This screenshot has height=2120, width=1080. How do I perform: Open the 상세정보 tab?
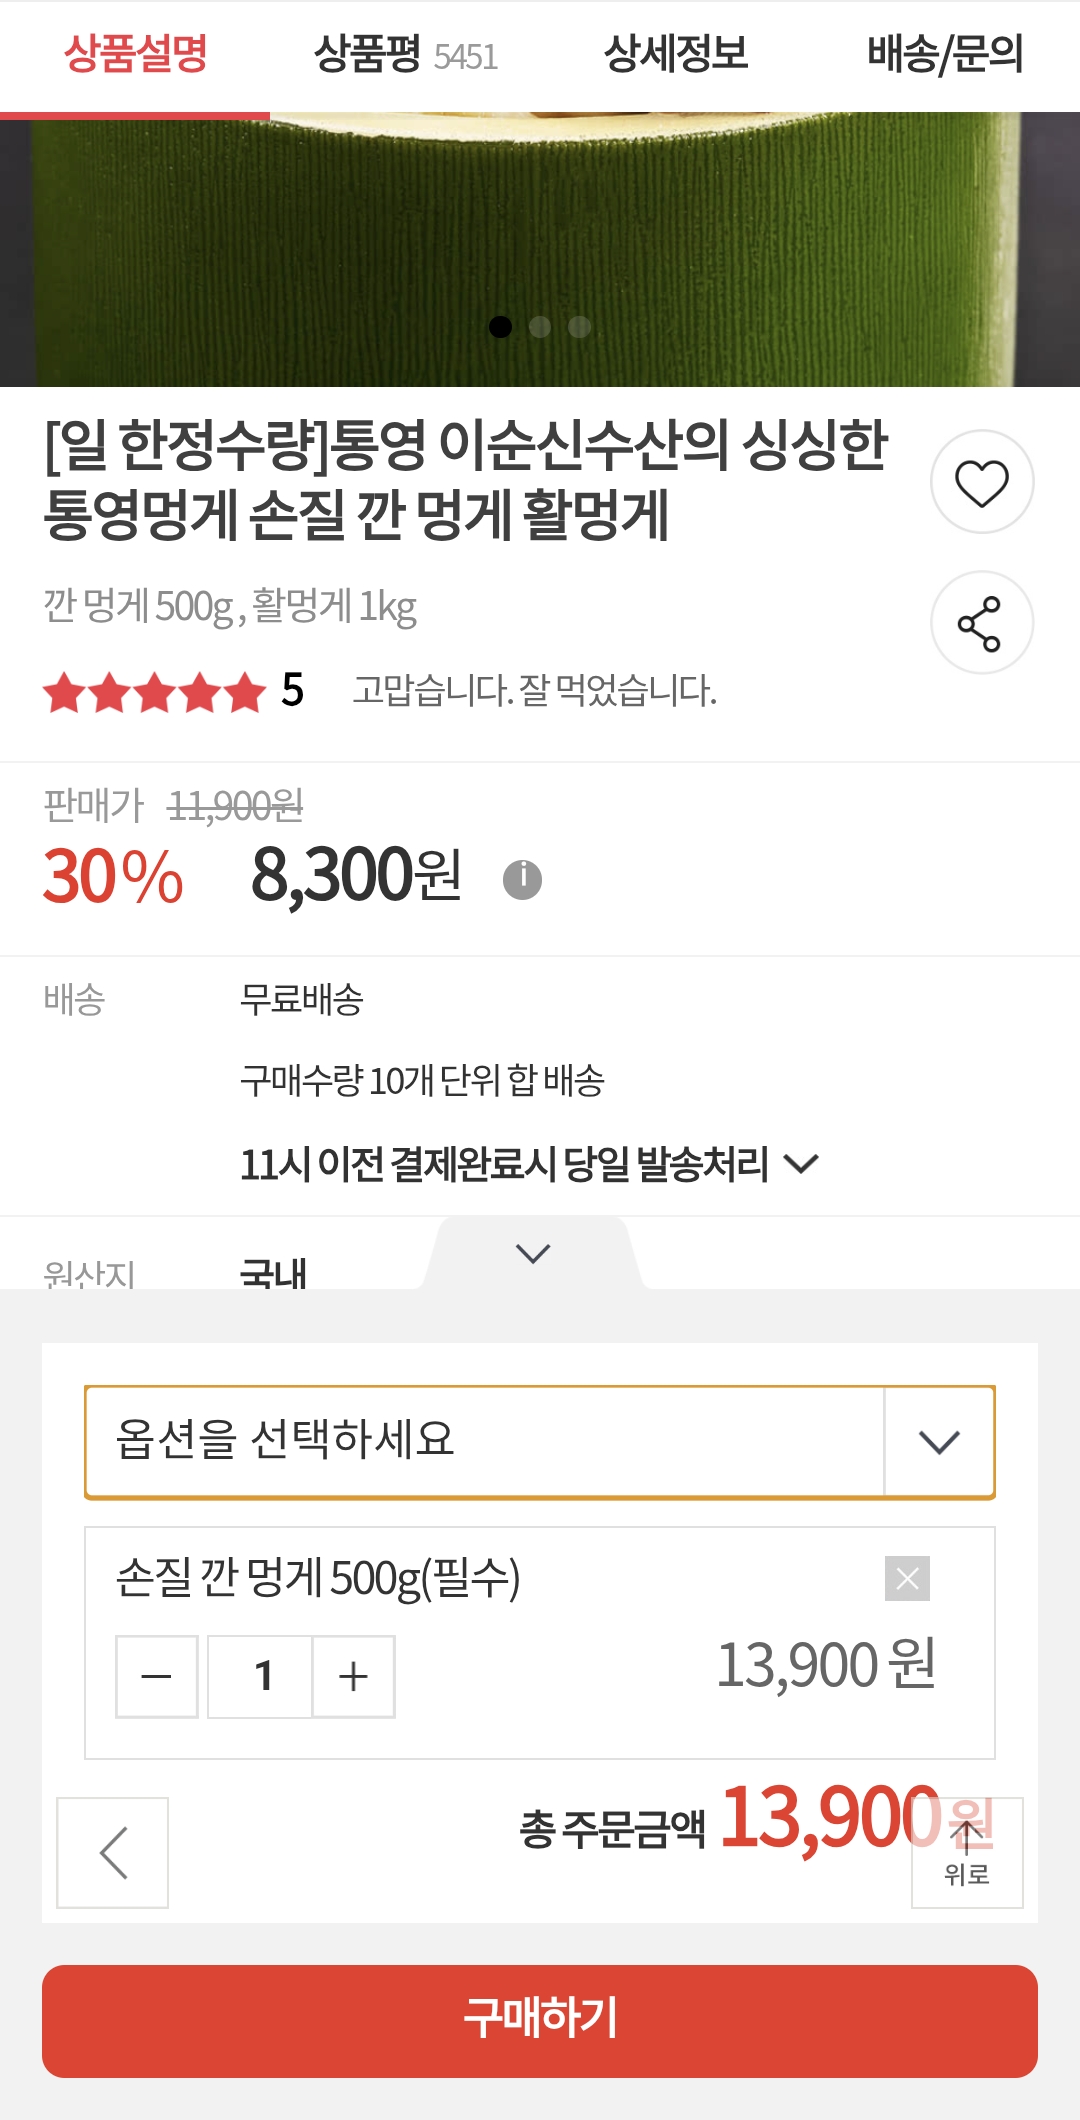click(676, 55)
